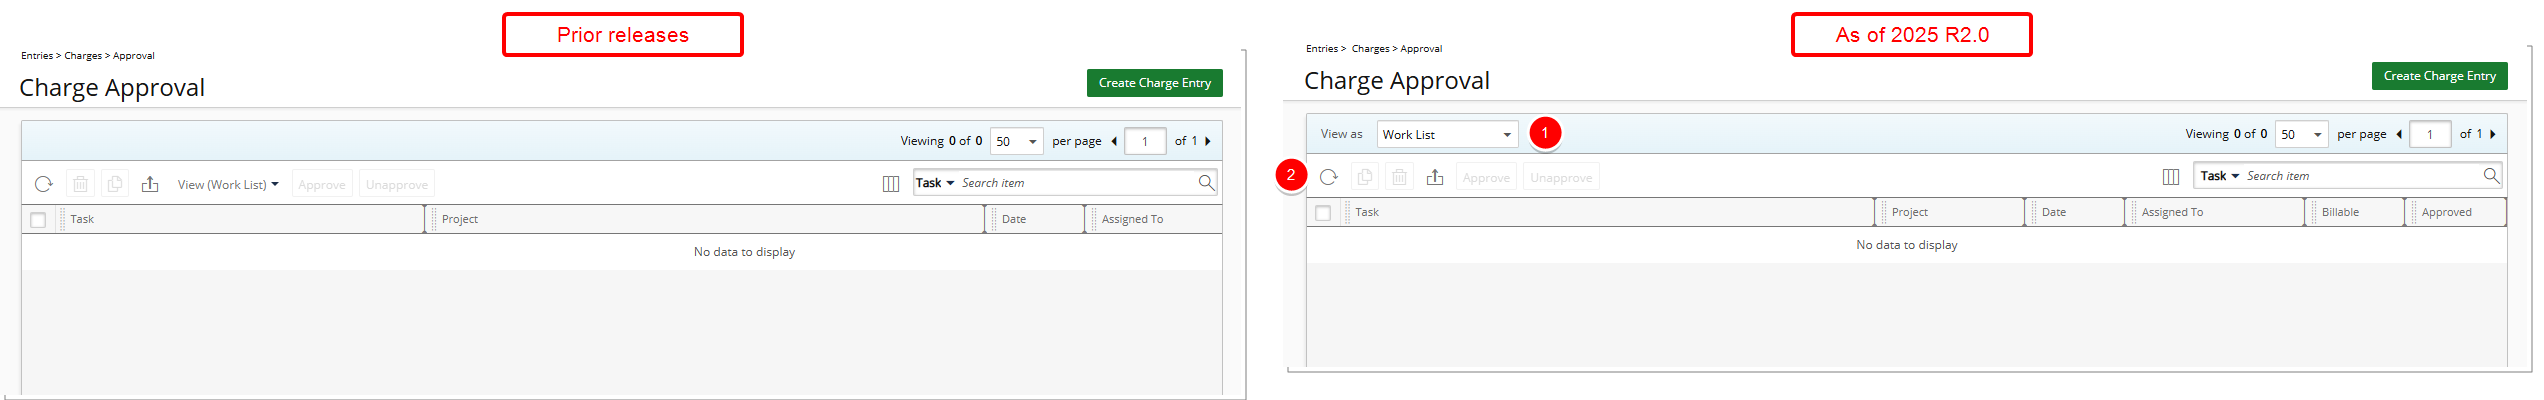Click Approval breadcrumb text in 2025 R2.0 panel

click(1421, 49)
